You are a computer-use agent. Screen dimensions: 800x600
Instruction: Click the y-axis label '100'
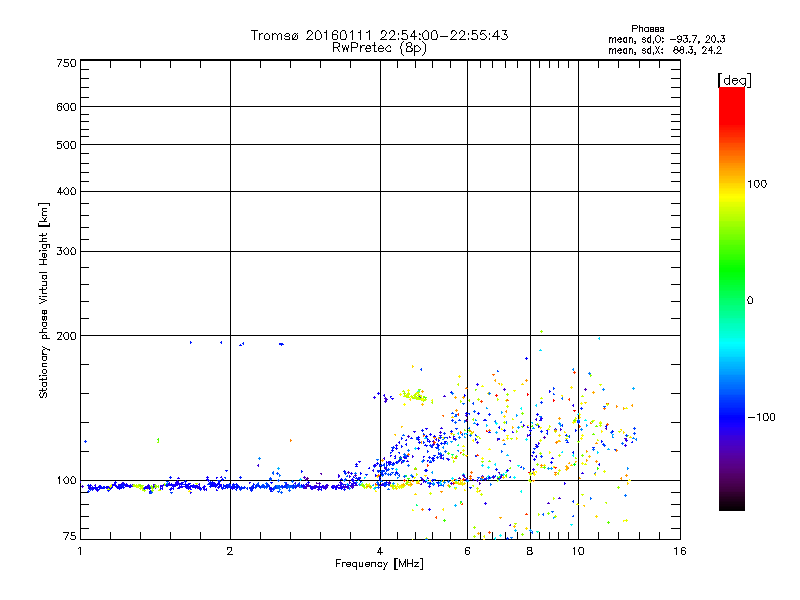pyautogui.click(x=66, y=481)
